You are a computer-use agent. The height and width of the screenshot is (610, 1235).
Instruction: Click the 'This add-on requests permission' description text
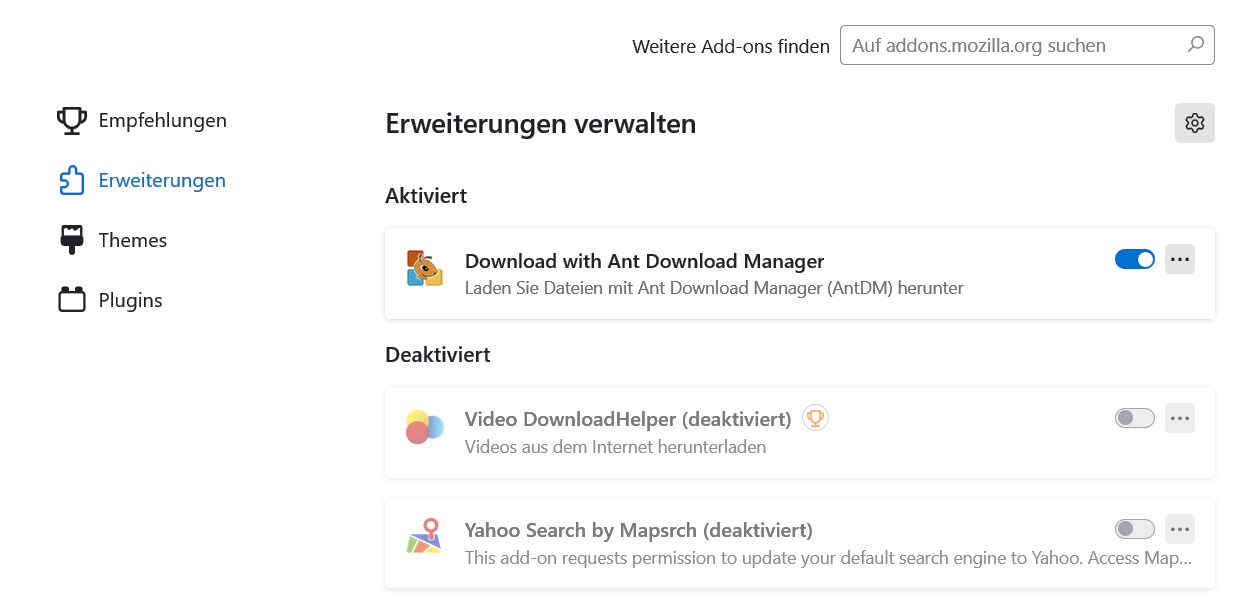(x=828, y=557)
